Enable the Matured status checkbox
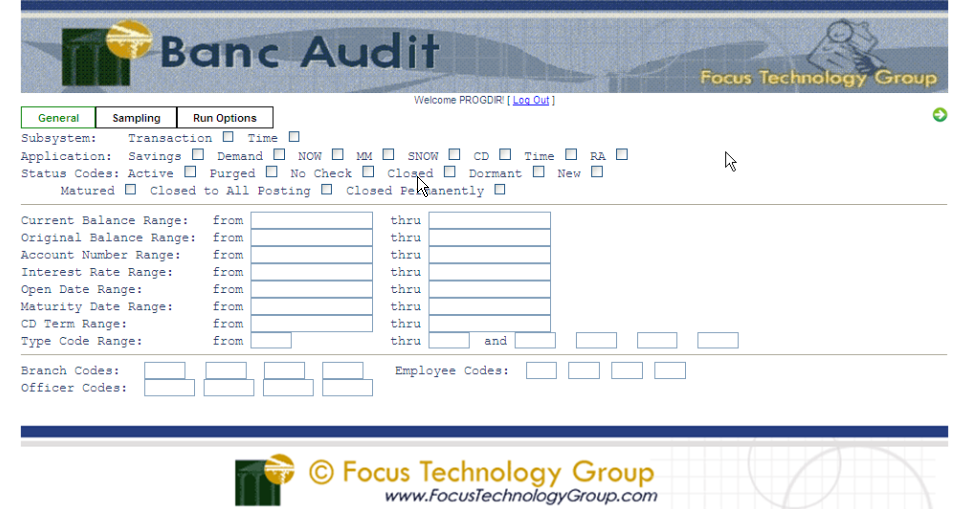This screenshot has width=958, height=509. tap(131, 189)
